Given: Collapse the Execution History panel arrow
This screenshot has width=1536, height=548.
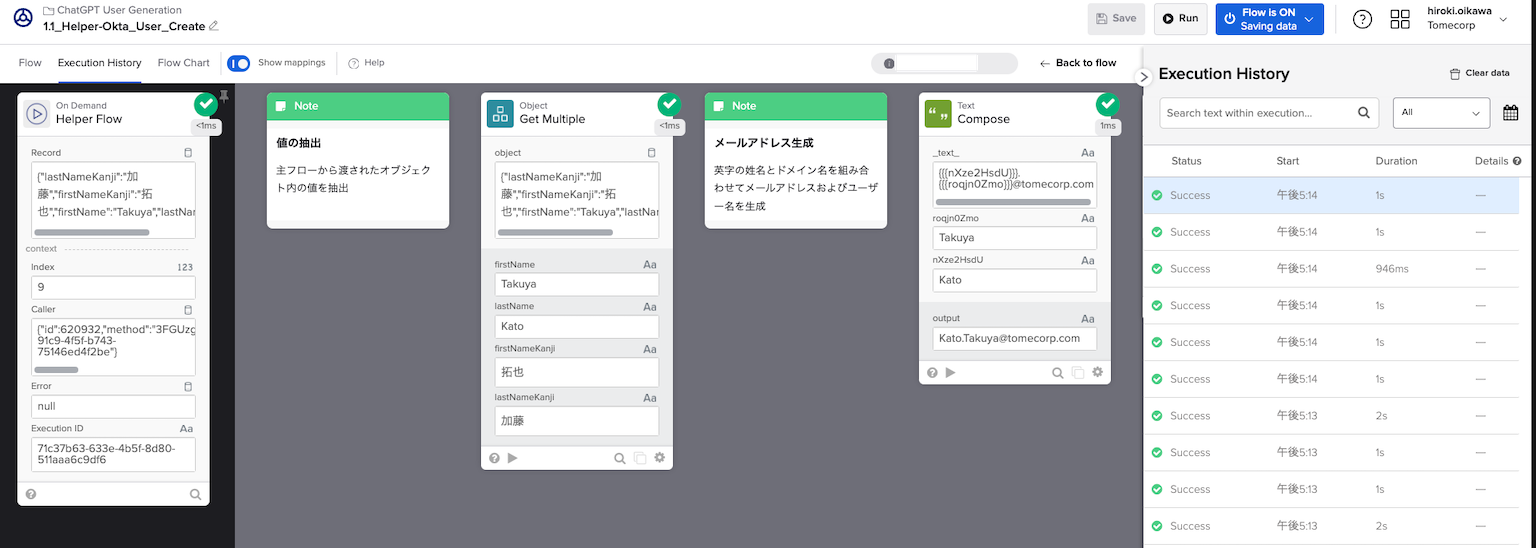Looking at the screenshot, I should (1145, 76).
